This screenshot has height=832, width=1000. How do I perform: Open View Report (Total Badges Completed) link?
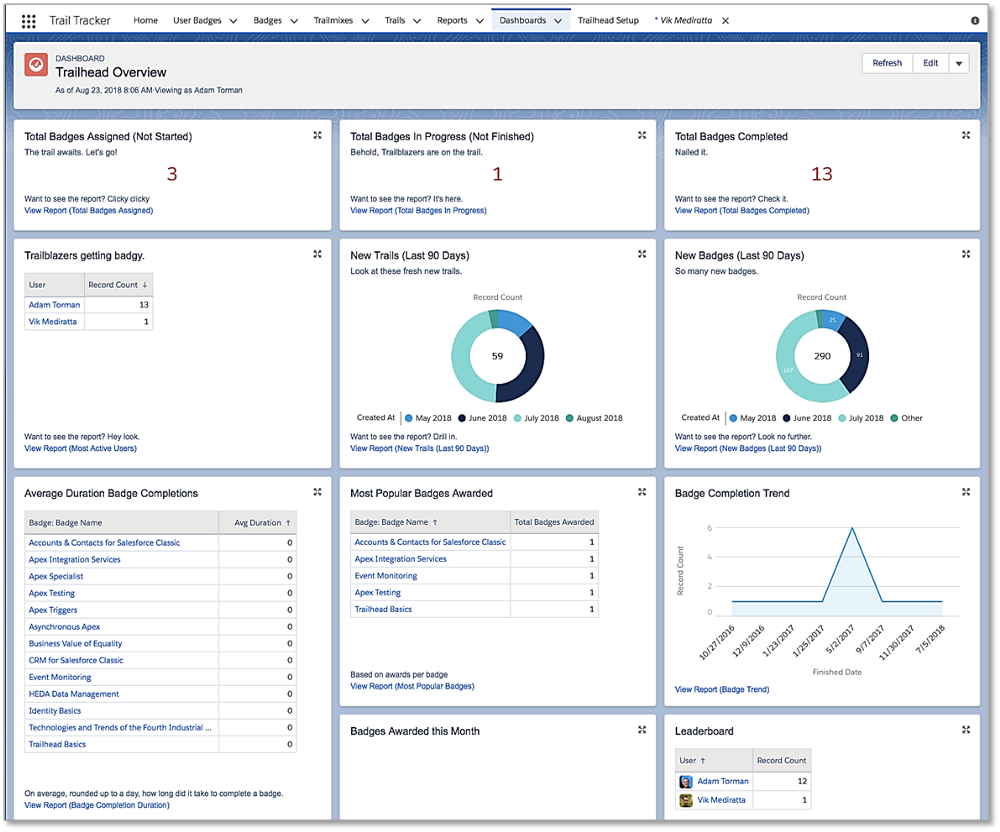click(742, 210)
